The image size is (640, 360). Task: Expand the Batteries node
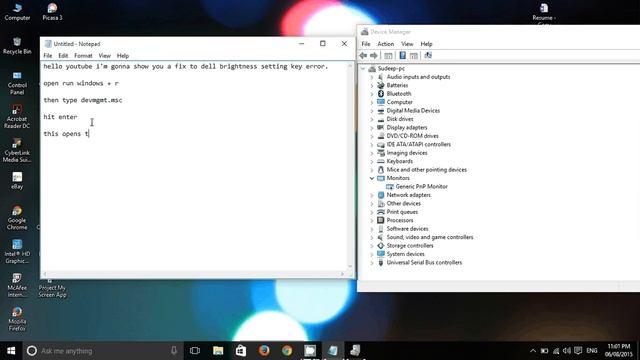tap(372, 86)
